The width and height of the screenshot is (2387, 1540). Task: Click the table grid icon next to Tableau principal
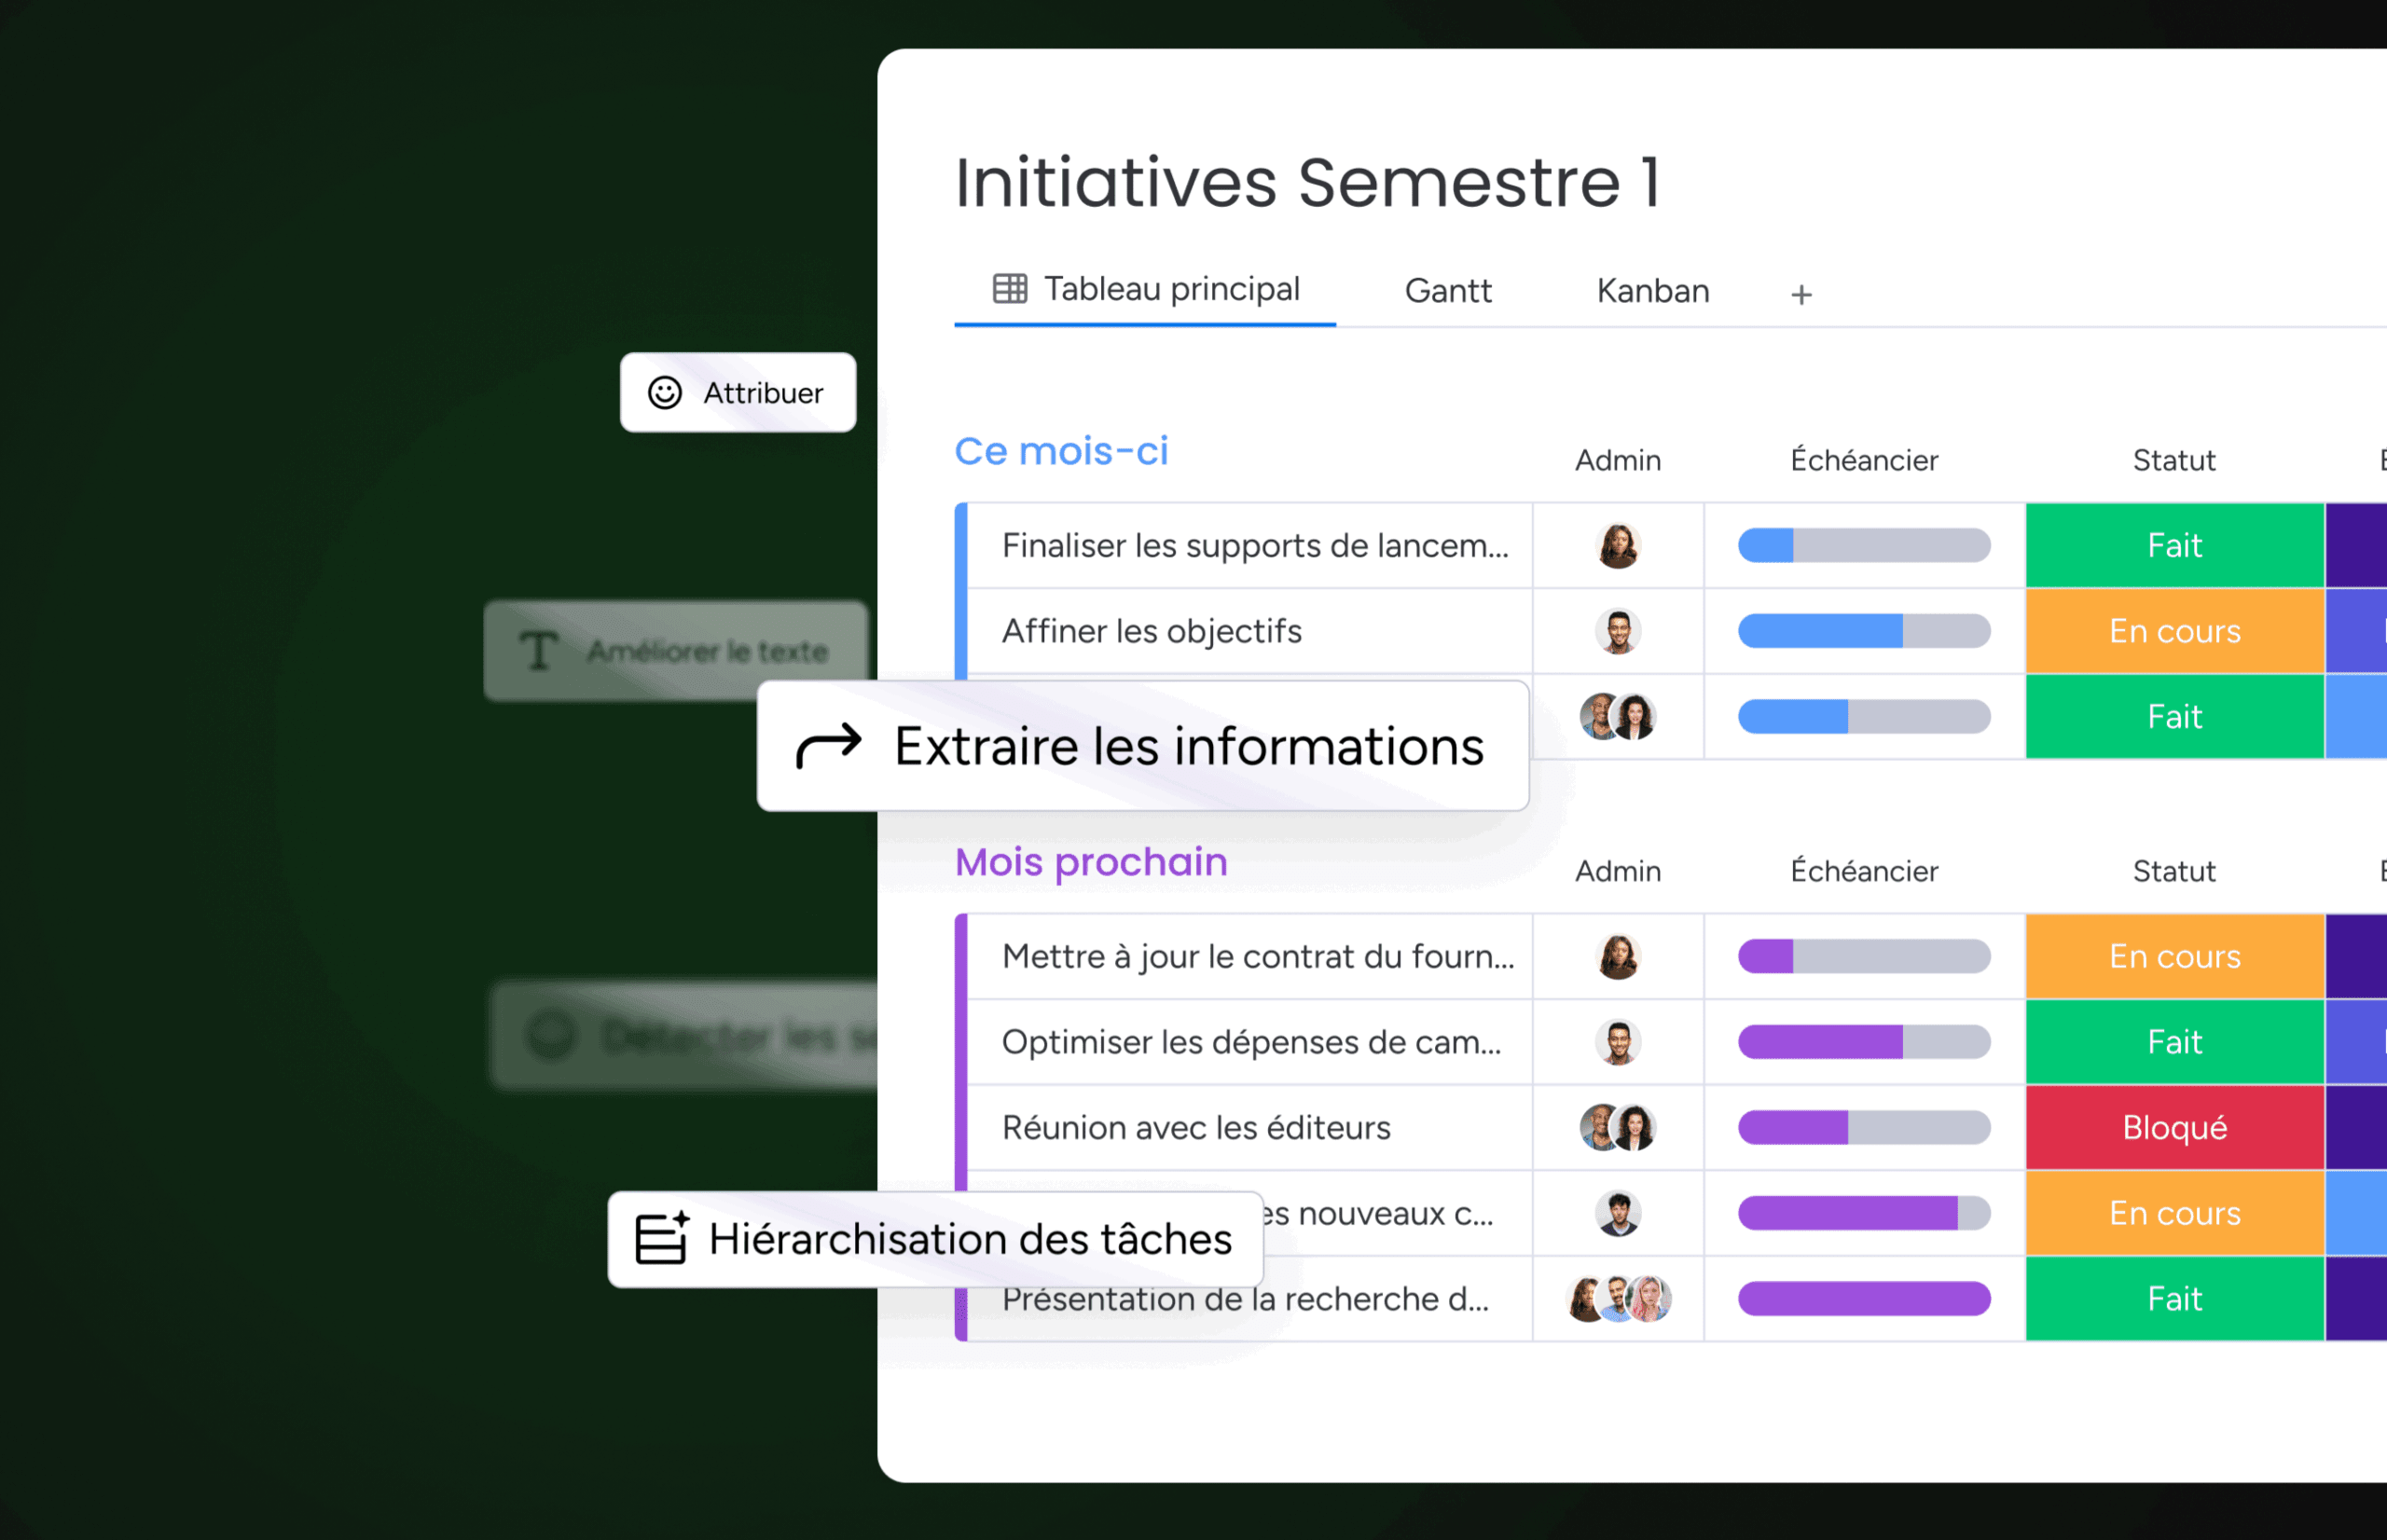(x=1009, y=289)
